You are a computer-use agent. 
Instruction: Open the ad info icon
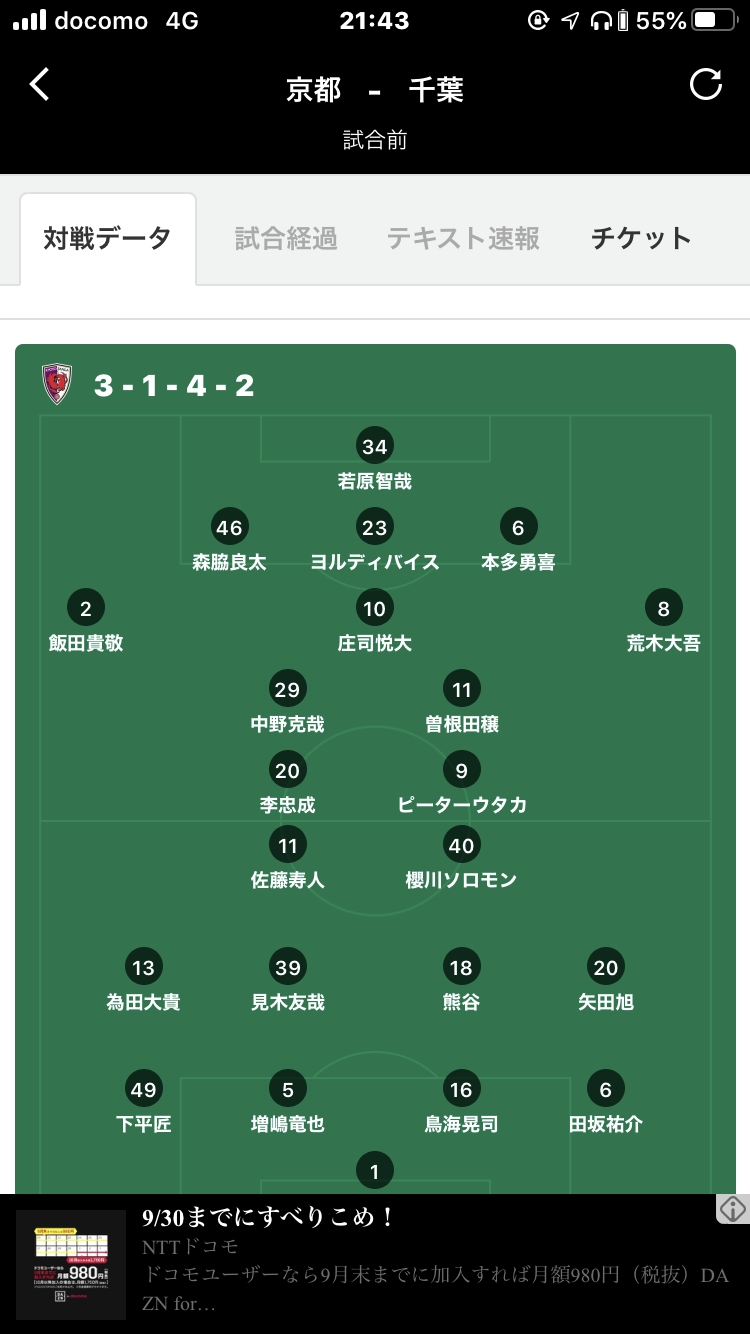pyautogui.click(x=733, y=1209)
